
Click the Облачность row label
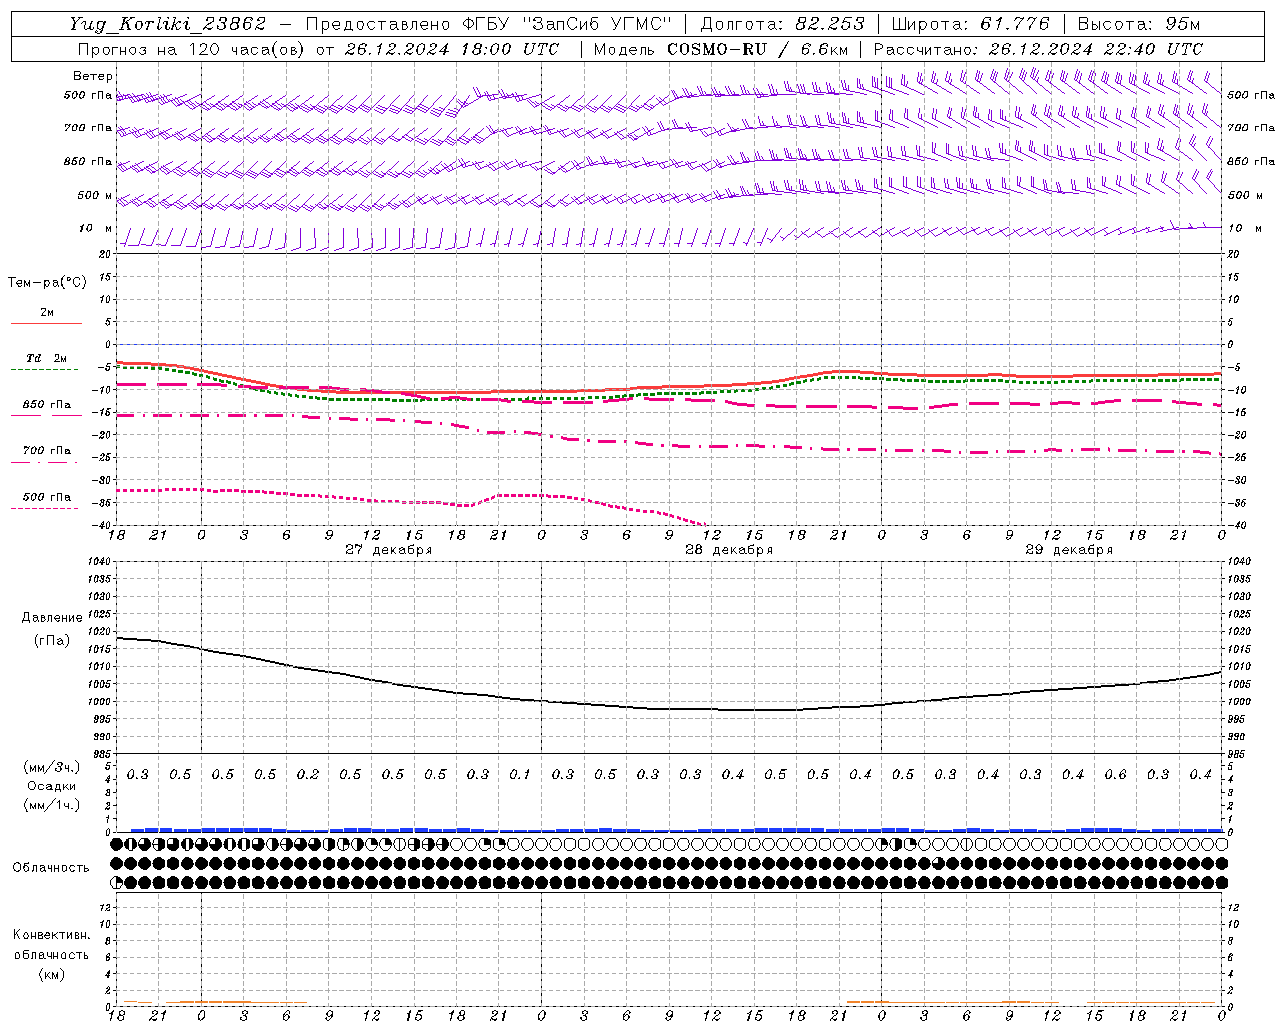click(51, 867)
